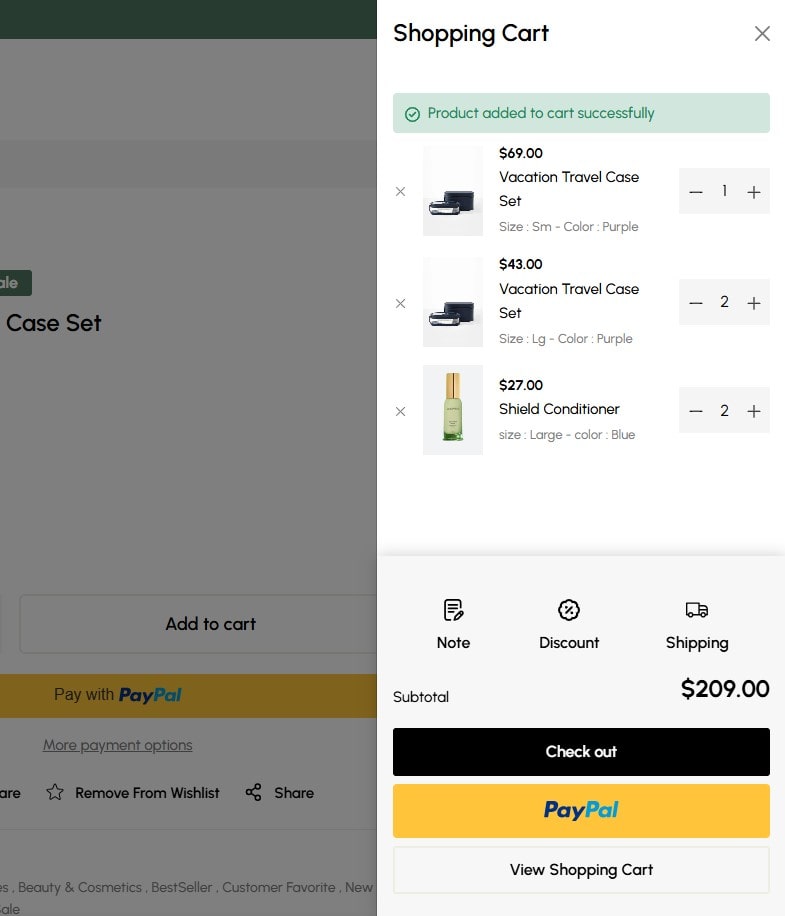Open the Shipping estimate option

(697, 624)
